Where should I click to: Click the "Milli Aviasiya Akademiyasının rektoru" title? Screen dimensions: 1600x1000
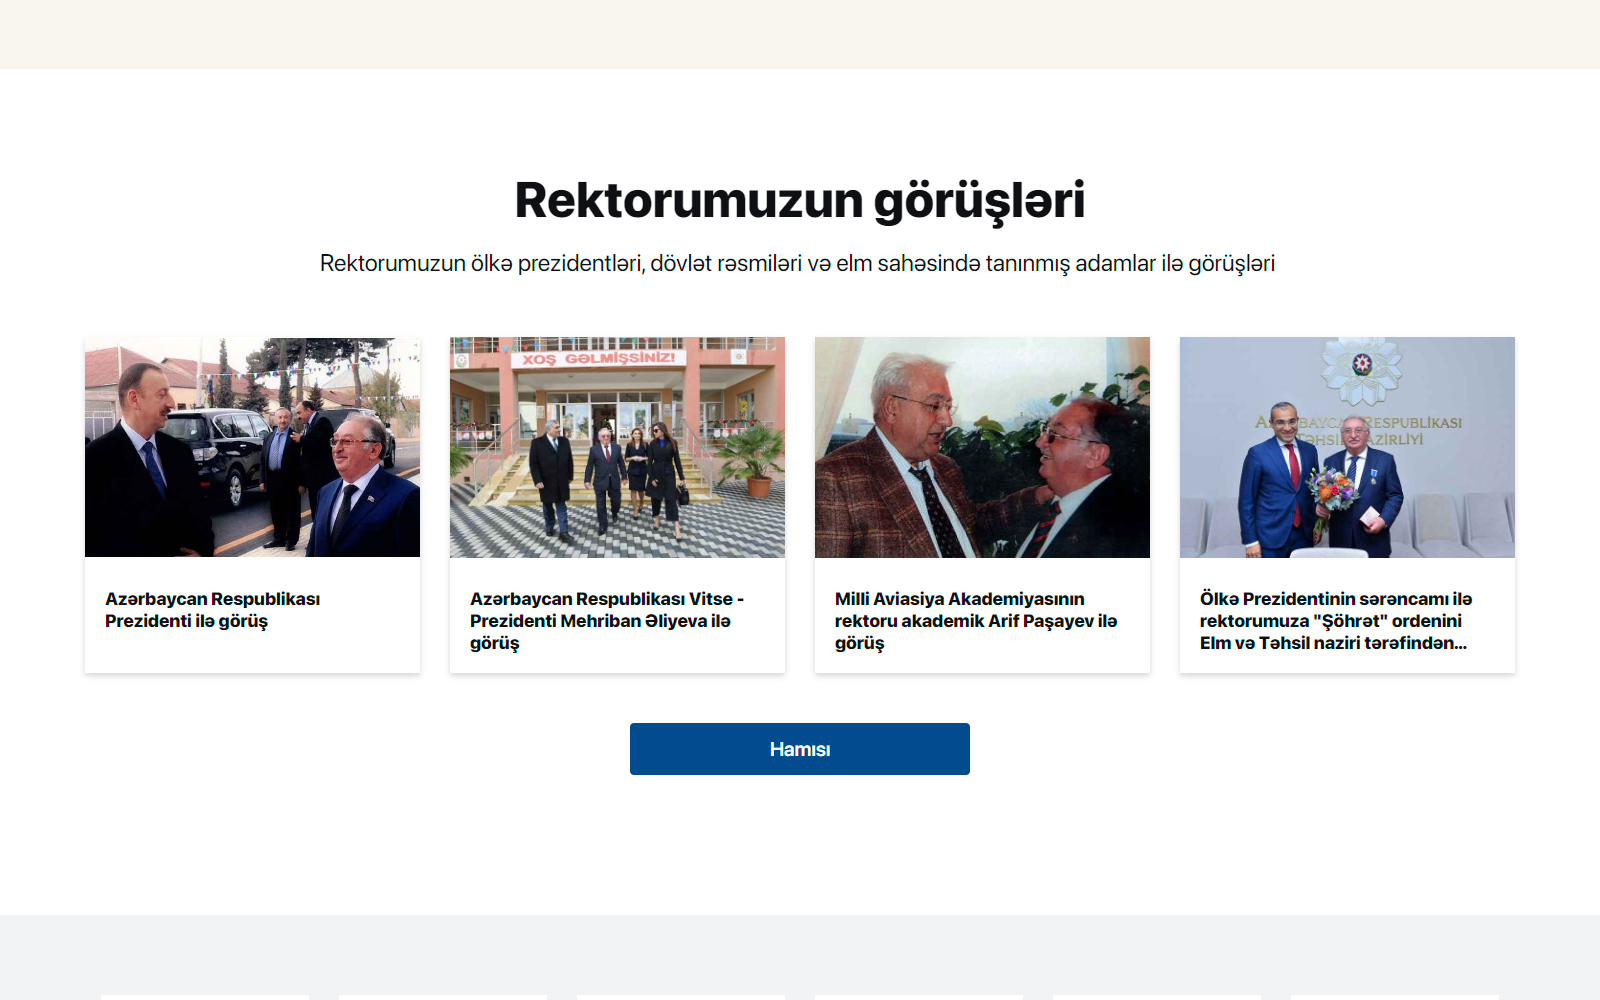point(976,621)
